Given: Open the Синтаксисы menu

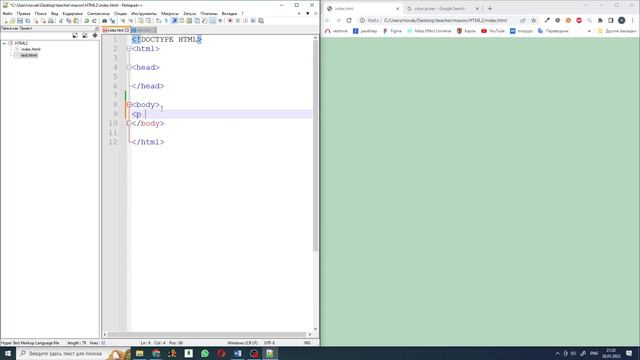Looking at the screenshot, I should [98, 13].
